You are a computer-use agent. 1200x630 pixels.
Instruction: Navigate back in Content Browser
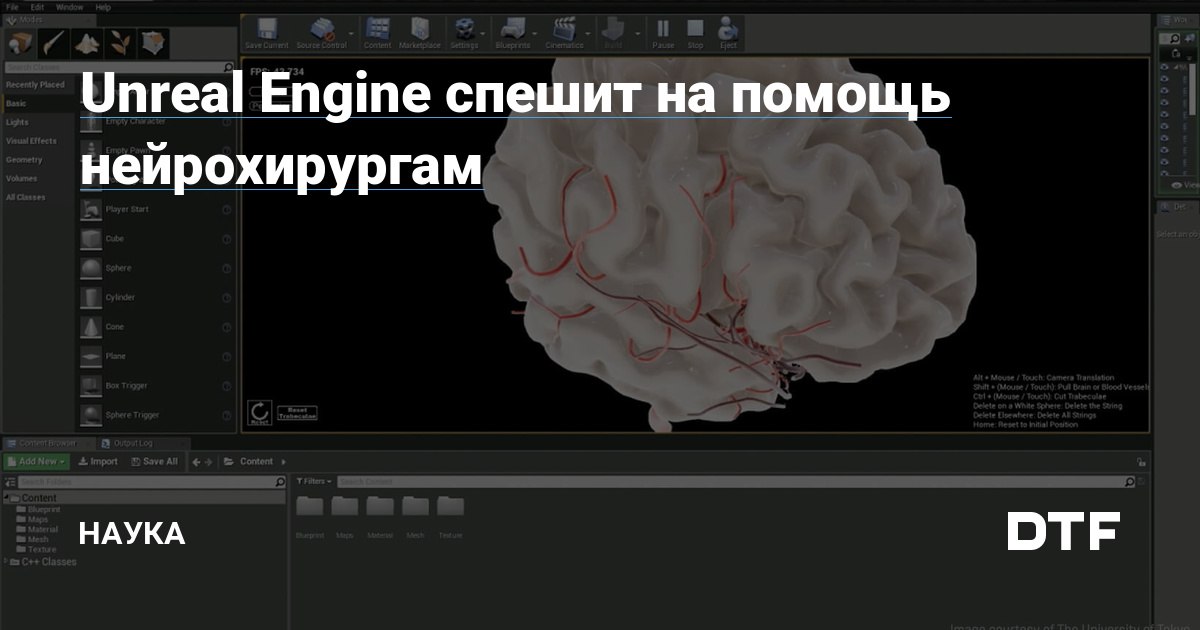[x=196, y=461]
